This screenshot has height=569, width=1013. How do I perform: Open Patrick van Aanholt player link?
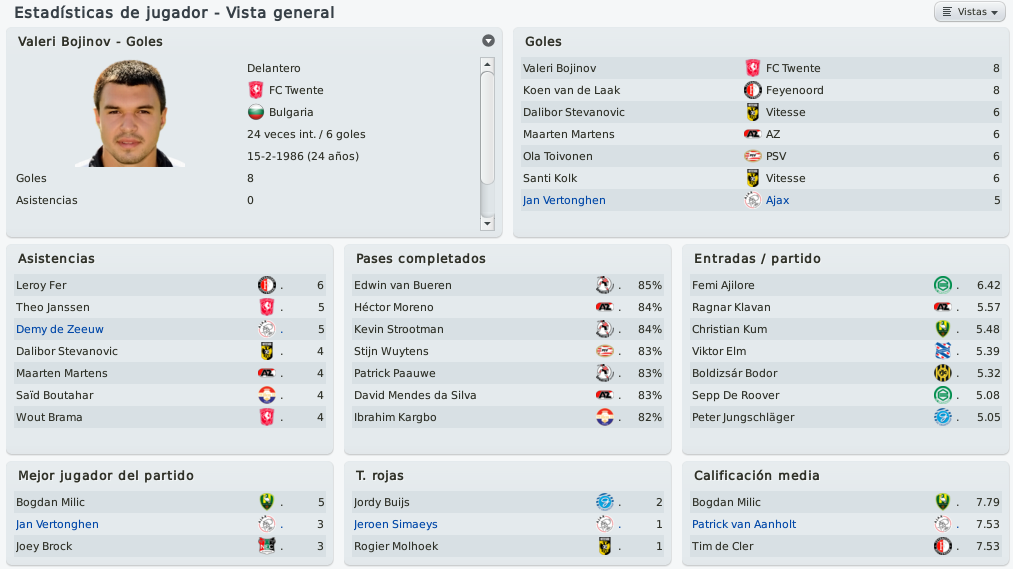tap(744, 524)
